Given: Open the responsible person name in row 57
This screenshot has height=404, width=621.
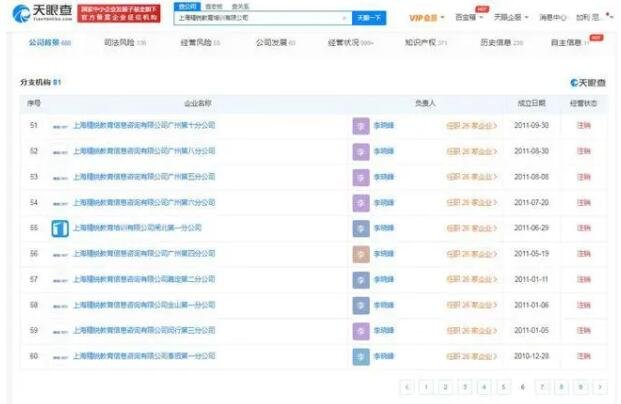Looking at the screenshot, I should click(384, 280).
